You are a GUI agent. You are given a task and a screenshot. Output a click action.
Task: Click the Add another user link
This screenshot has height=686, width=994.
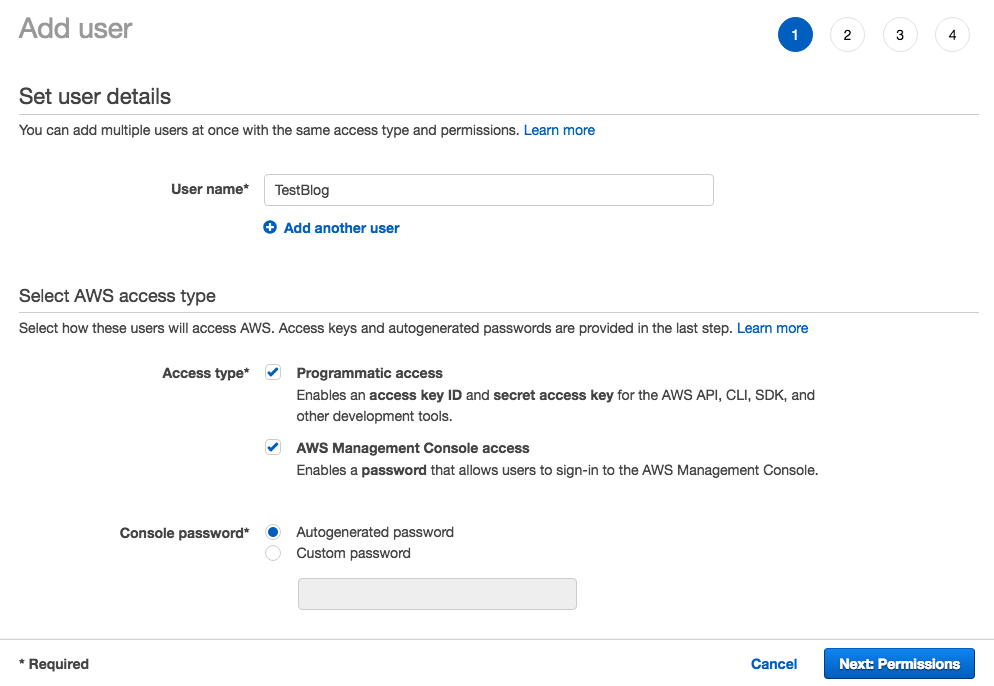click(341, 228)
